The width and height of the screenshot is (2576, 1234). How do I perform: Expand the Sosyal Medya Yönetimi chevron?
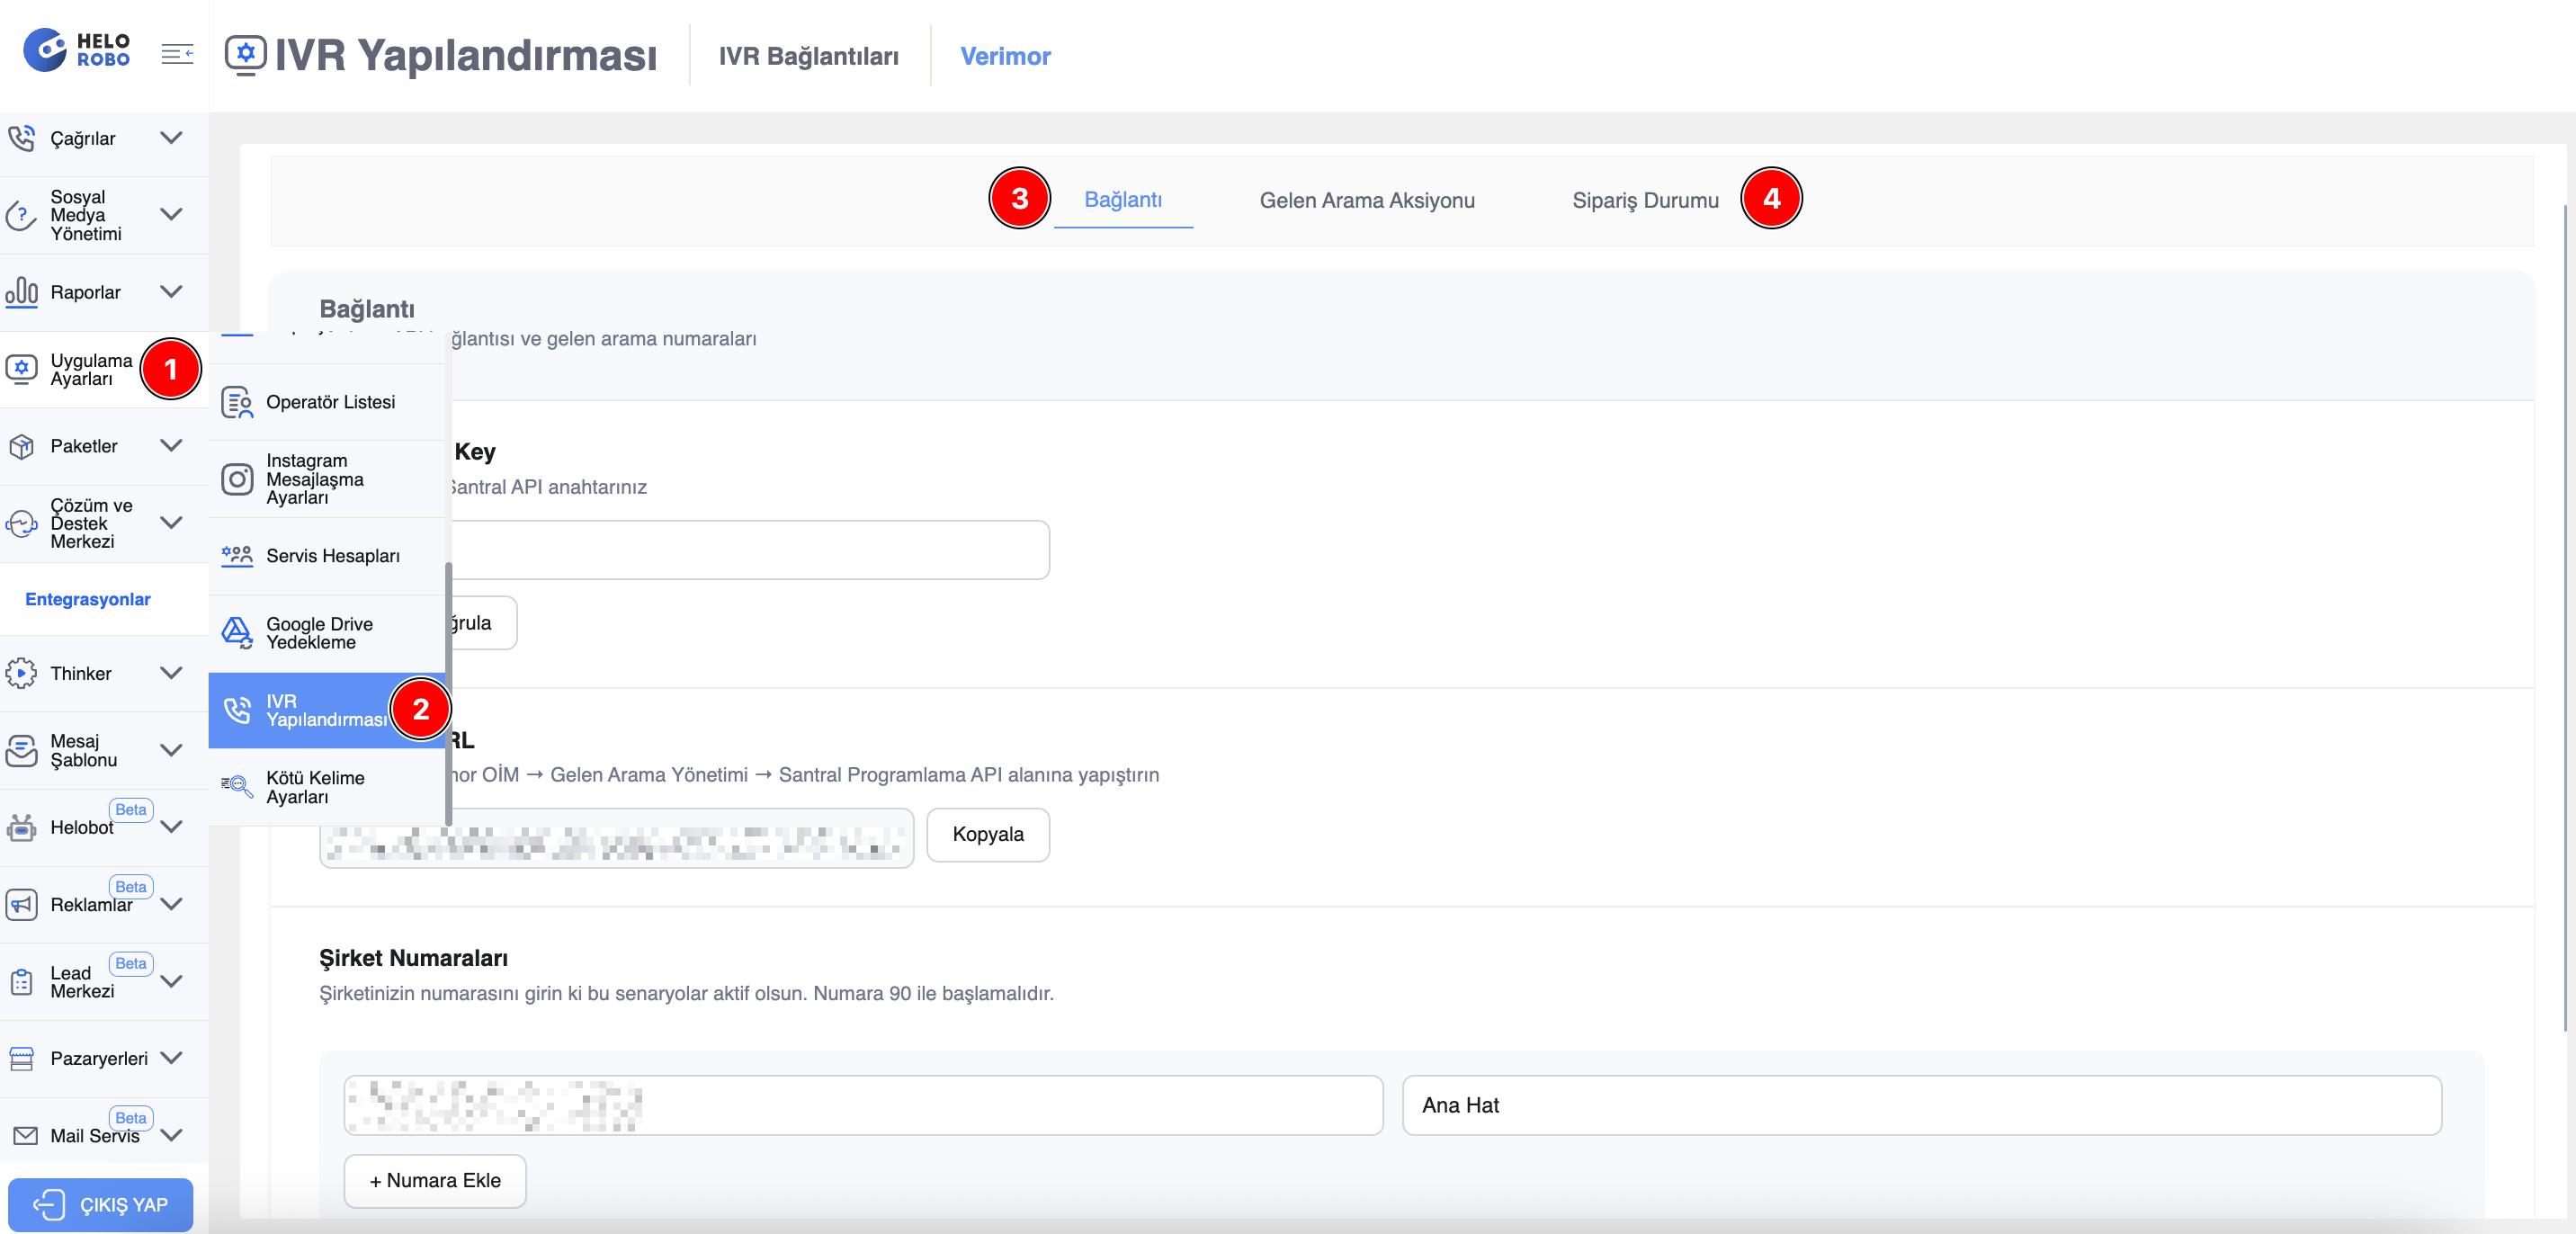[172, 215]
